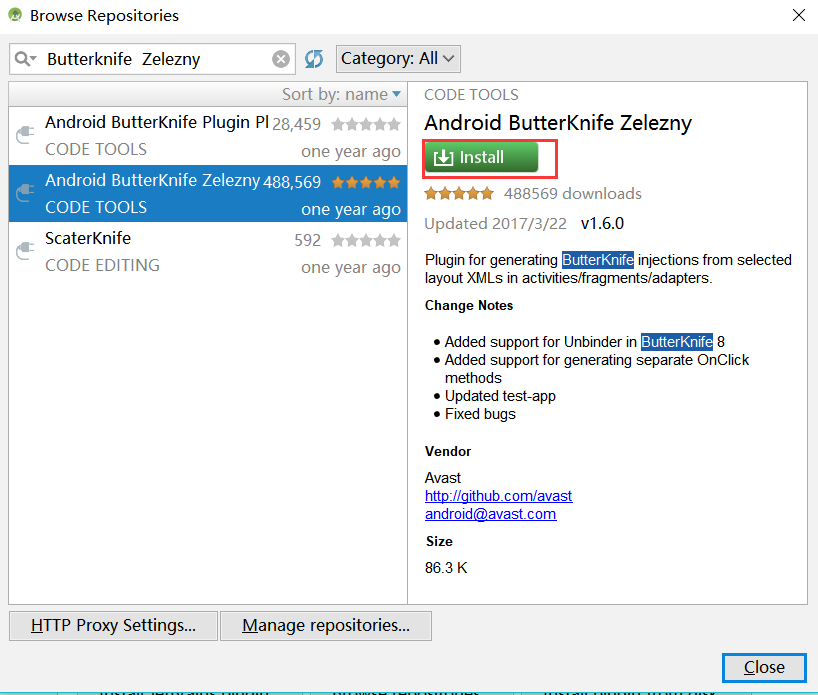Image resolution: width=818 pixels, height=695 pixels.
Task: Click the CODE EDITING label under ScaterKnife
Action: (x=102, y=266)
